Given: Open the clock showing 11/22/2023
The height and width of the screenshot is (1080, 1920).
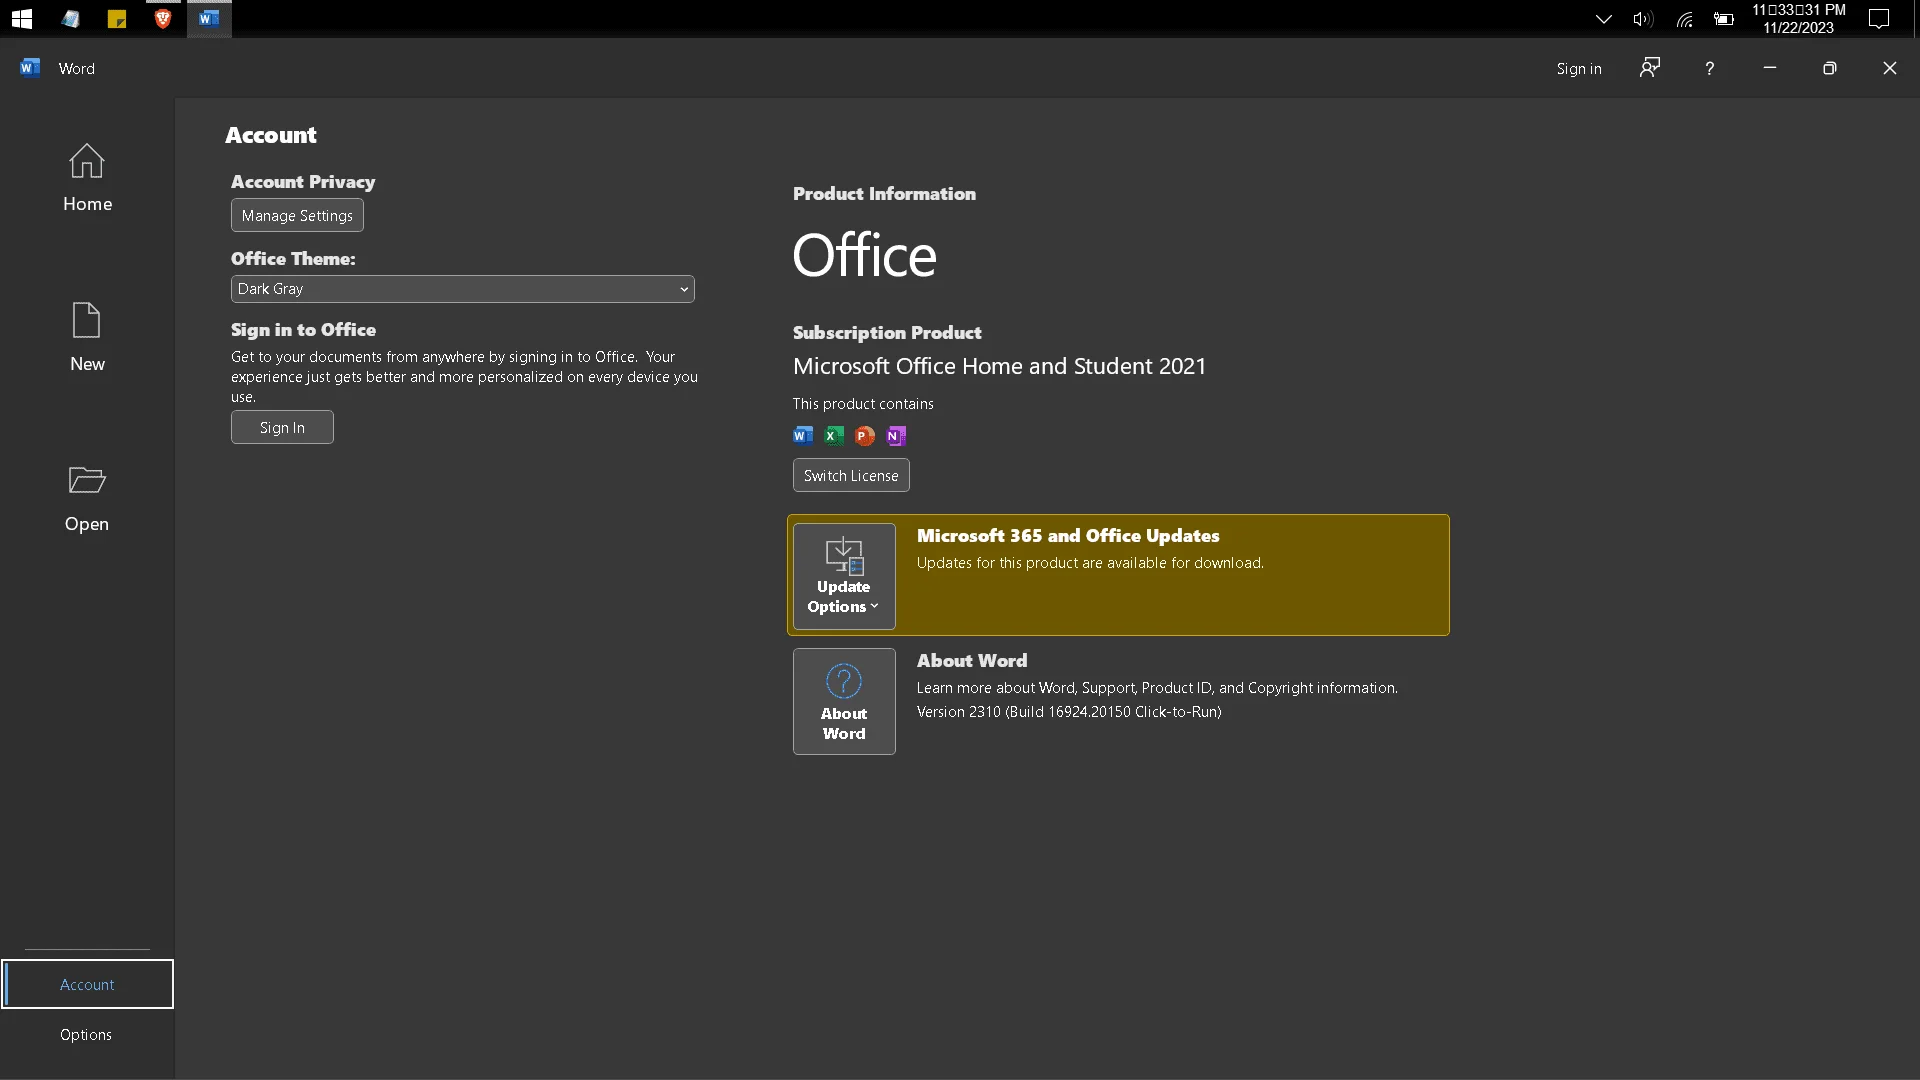Looking at the screenshot, I should [1799, 19].
